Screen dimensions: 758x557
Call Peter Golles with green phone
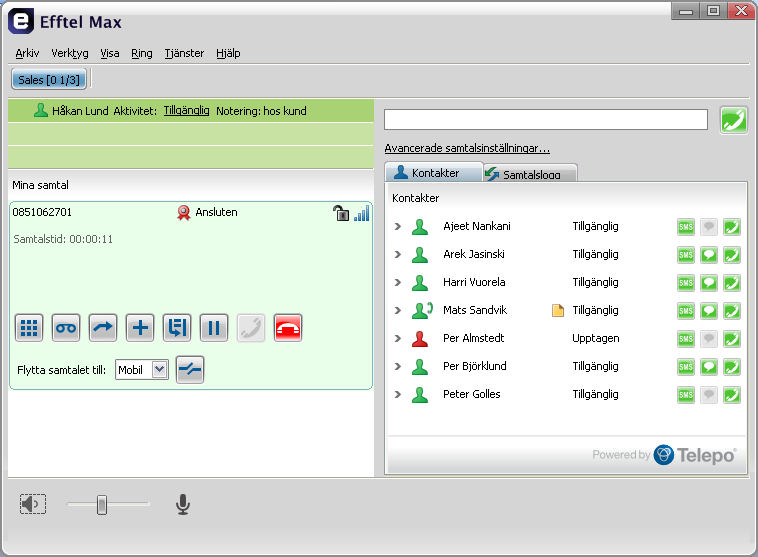(732, 395)
